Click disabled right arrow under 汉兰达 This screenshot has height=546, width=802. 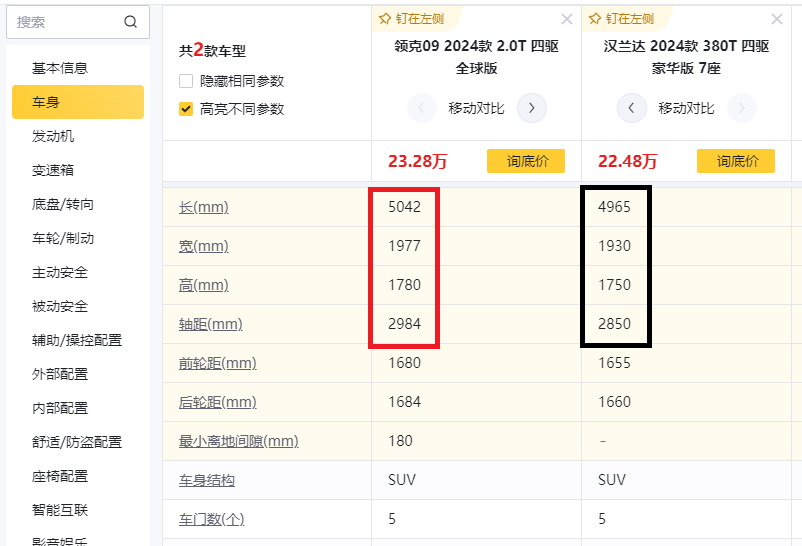742,108
